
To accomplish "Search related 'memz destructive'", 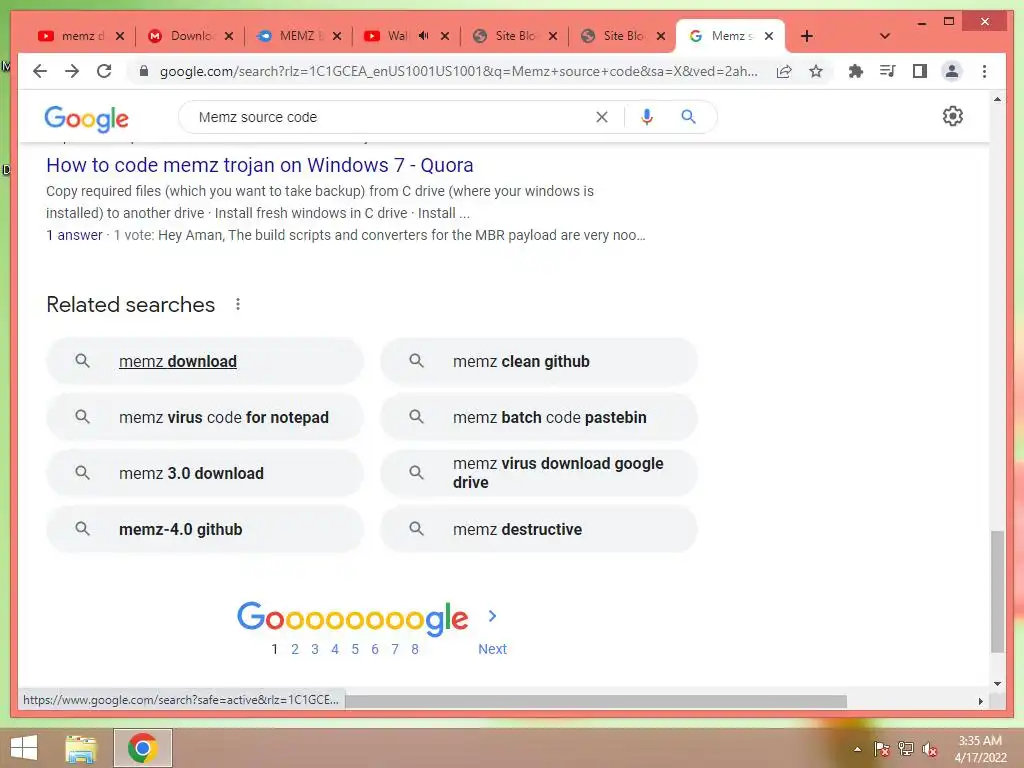I will (539, 529).
